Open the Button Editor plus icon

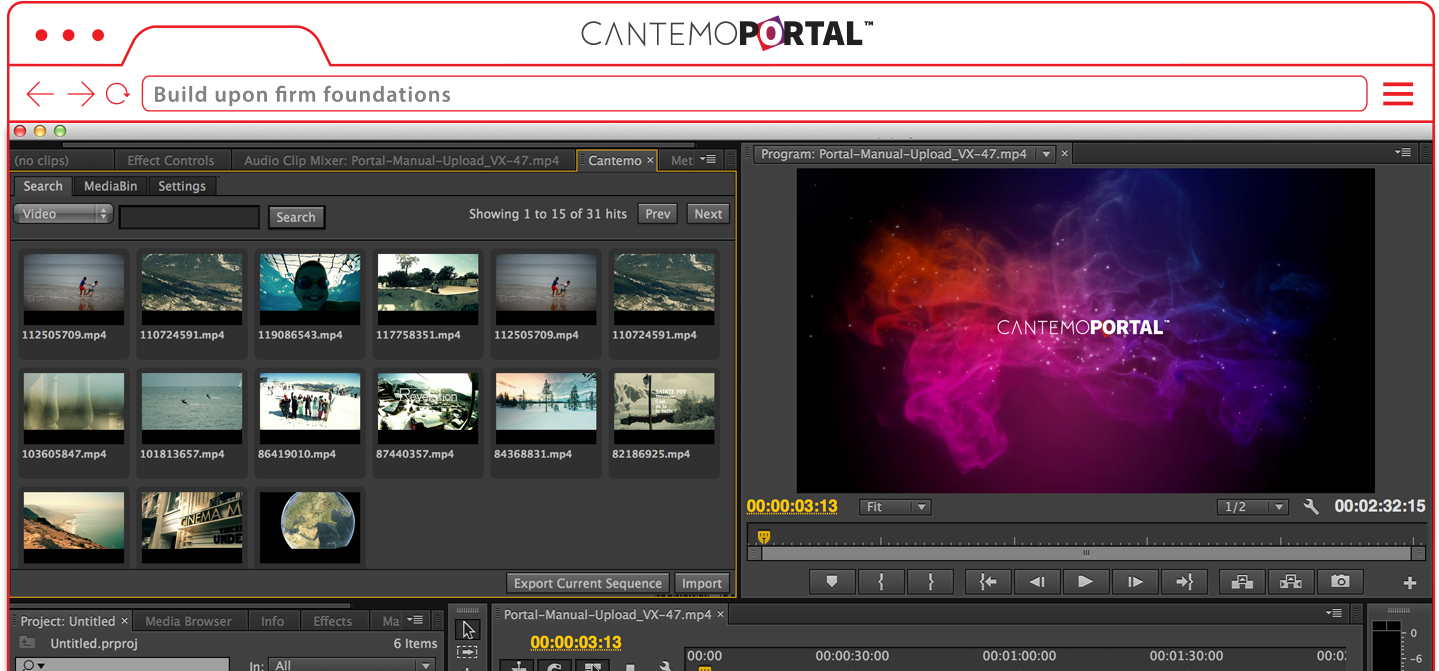1410,583
